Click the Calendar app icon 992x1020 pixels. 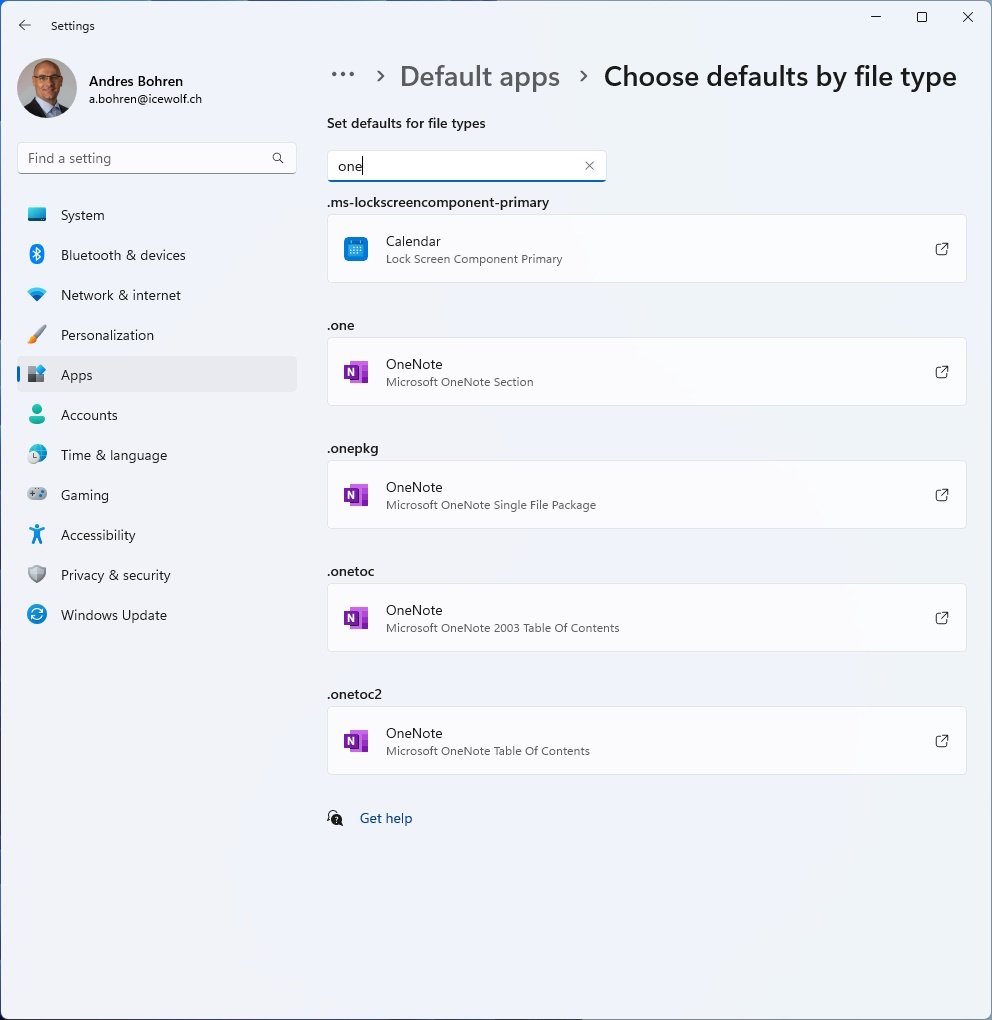pyautogui.click(x=356, y=249)
